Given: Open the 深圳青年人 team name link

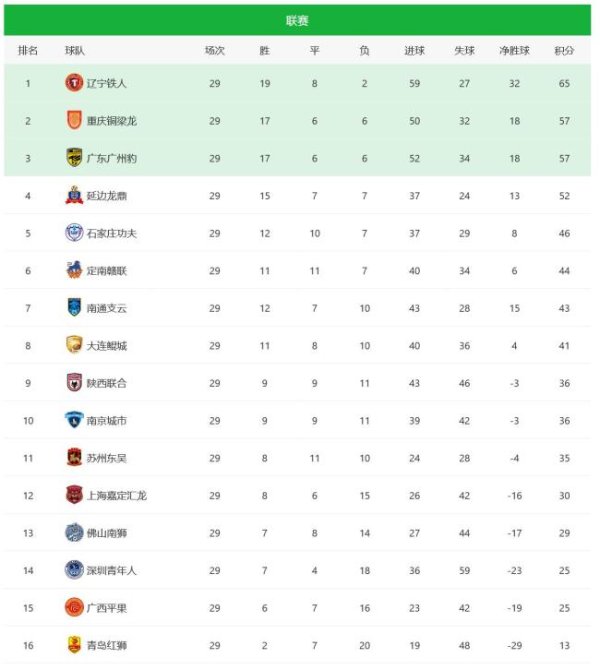Looking at the screenshot, I should pyautogui.click(x=112, y=570).
